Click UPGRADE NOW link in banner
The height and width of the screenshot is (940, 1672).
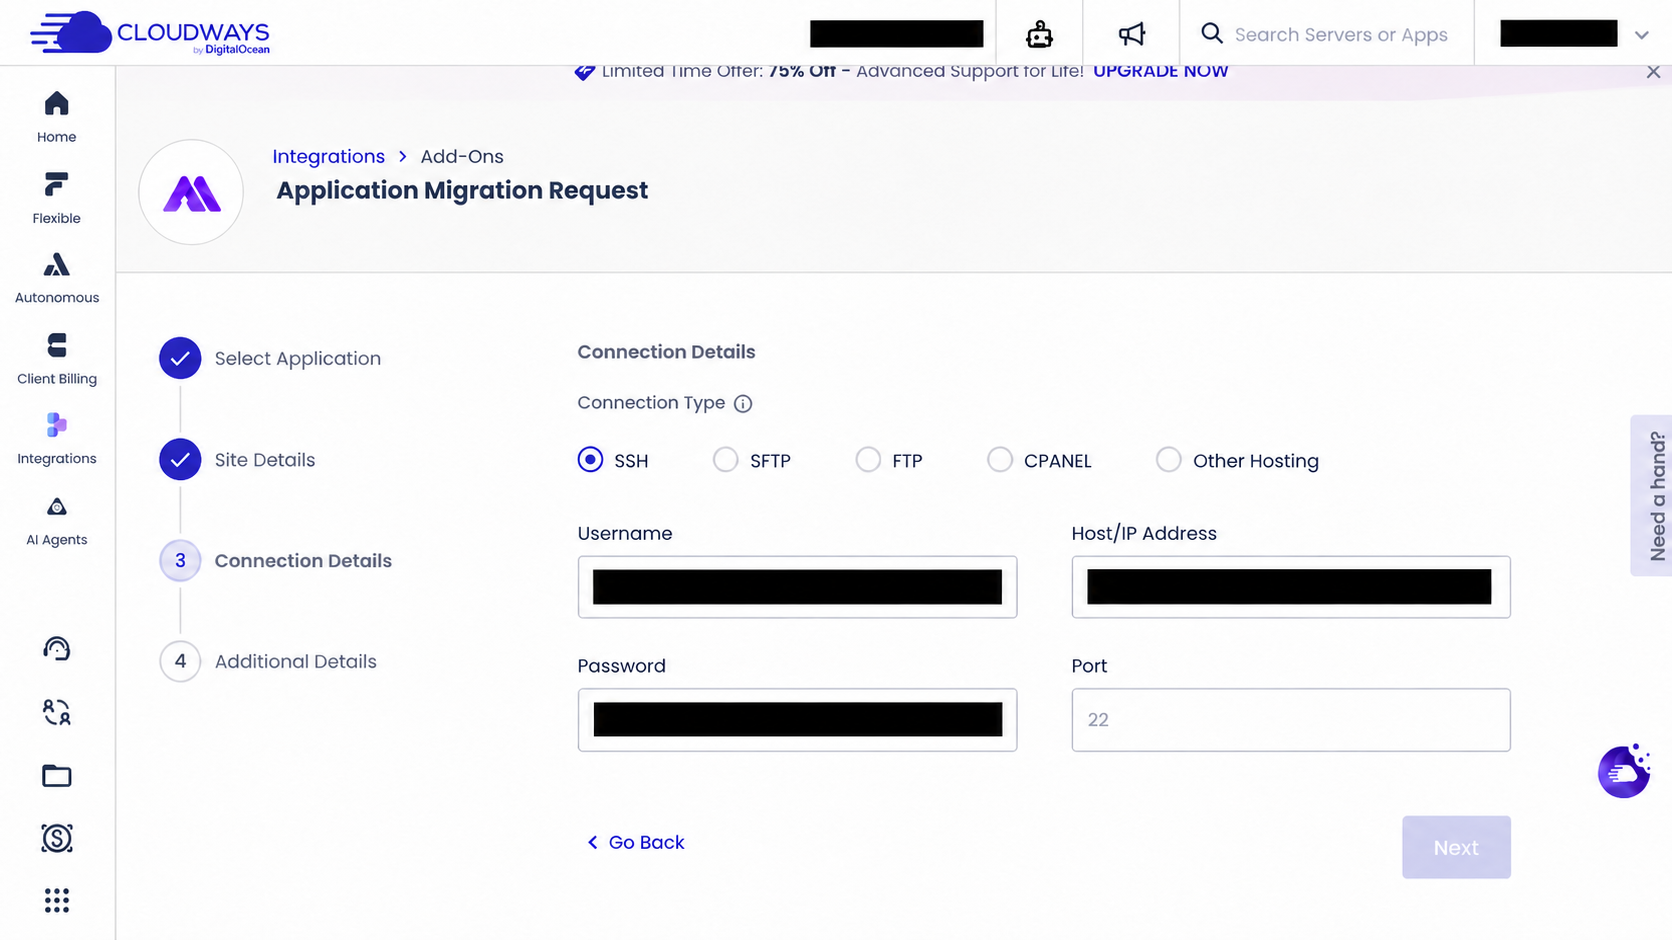coord(1161,71)
